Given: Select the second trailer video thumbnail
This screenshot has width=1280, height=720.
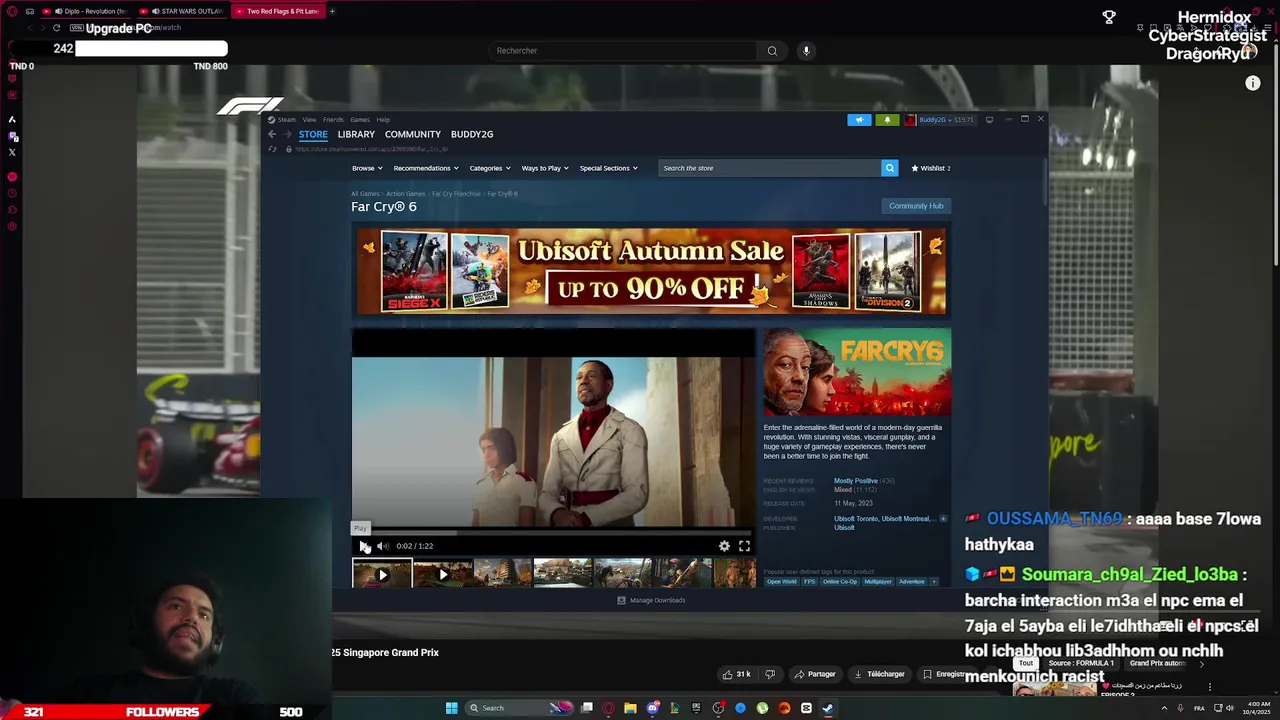Looking at the screenshot, I should (x=442, y=575).
